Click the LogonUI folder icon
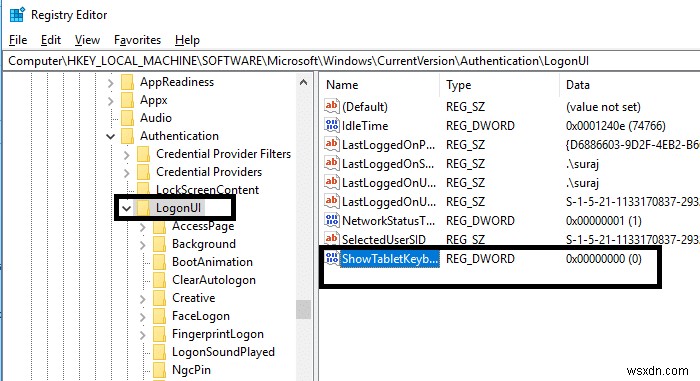This screenshot has height=381, width=700. tap(144, 208)
